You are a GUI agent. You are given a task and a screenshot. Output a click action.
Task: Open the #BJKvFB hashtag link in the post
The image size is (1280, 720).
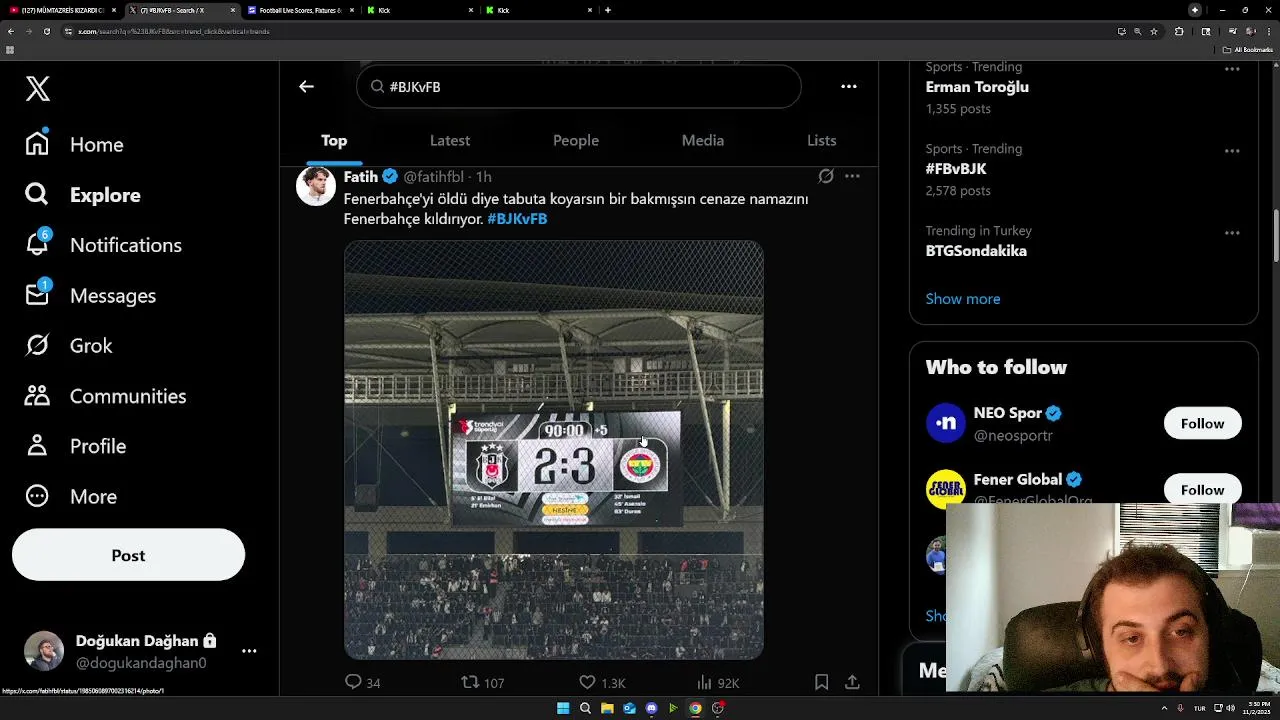(517, 219)
